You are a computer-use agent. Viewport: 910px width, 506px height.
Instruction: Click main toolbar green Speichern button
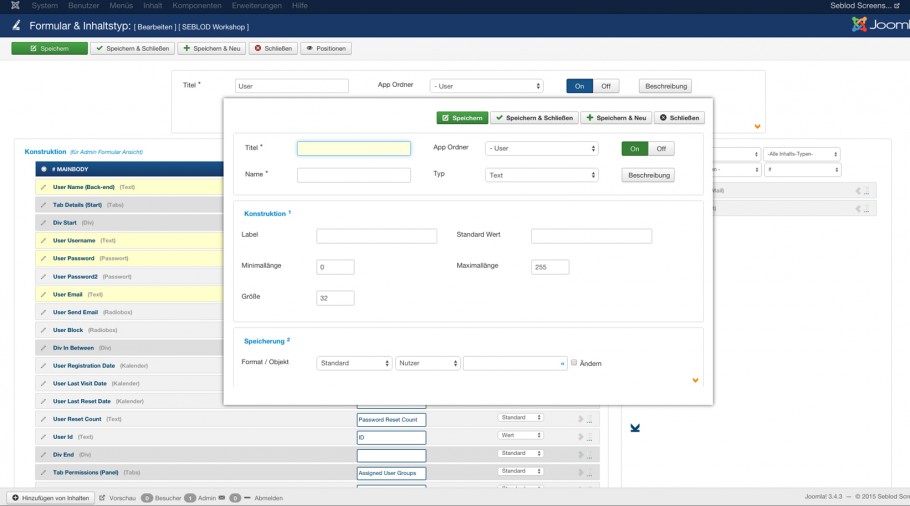coord(49,49)
